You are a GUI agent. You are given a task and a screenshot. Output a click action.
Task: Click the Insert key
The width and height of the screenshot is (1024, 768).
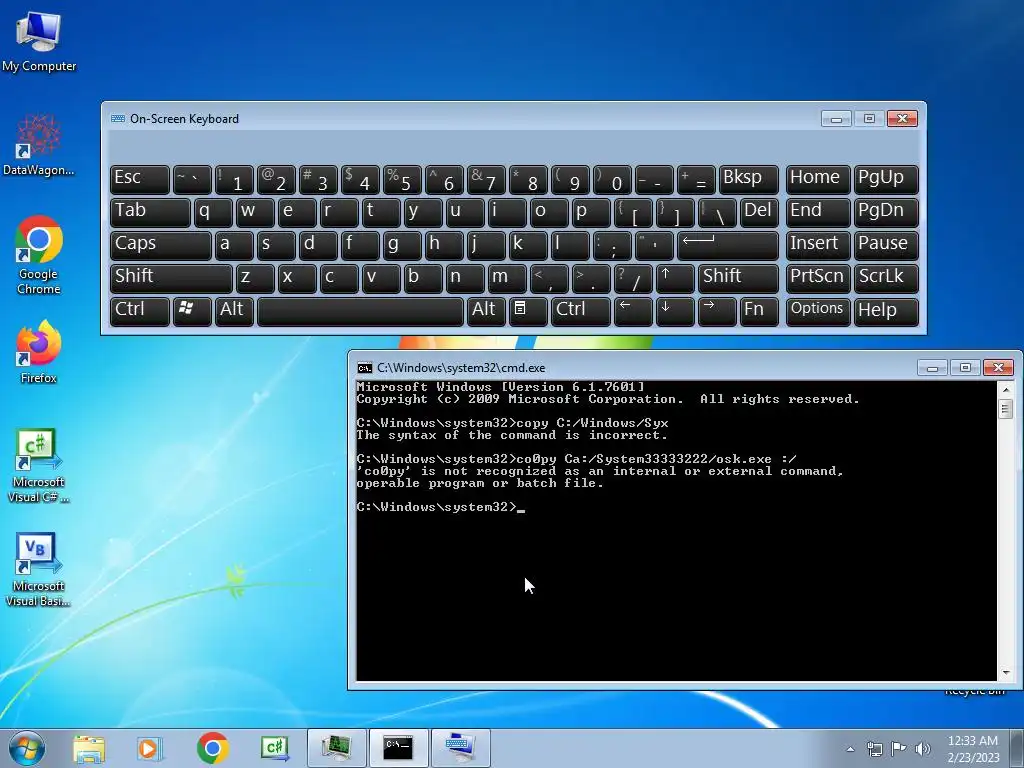pos(818,246)
